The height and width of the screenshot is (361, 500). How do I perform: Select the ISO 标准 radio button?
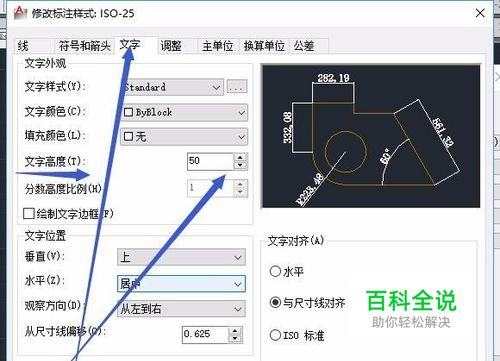point(275,335)
